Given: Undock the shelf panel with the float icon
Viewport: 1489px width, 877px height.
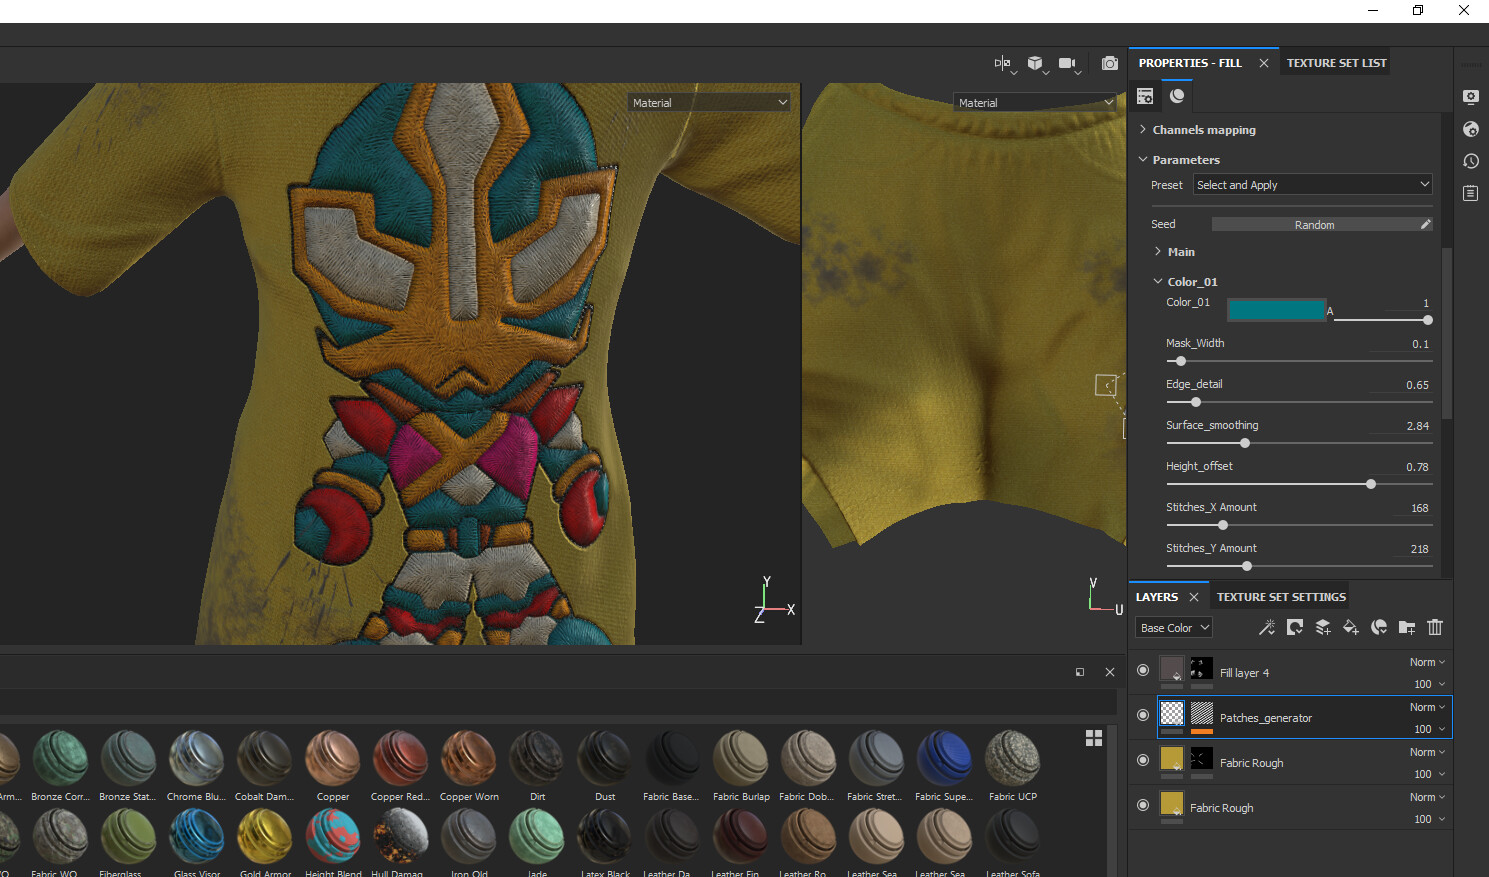Looking at the screenshot, I should point(1080,672).
